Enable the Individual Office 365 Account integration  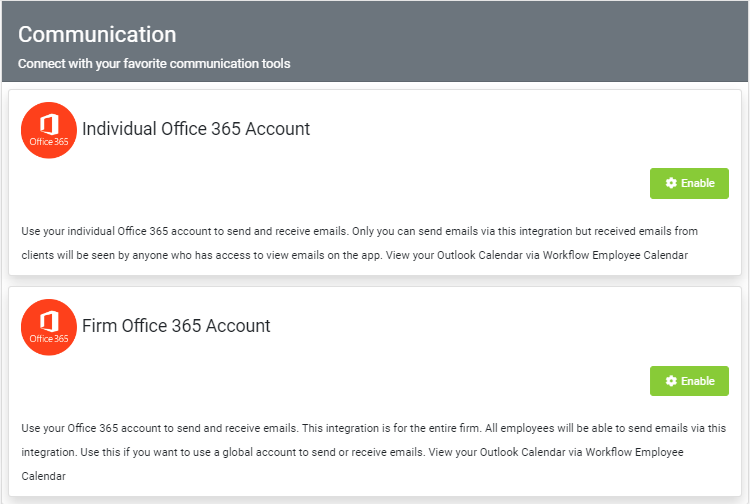coord(689,183)
